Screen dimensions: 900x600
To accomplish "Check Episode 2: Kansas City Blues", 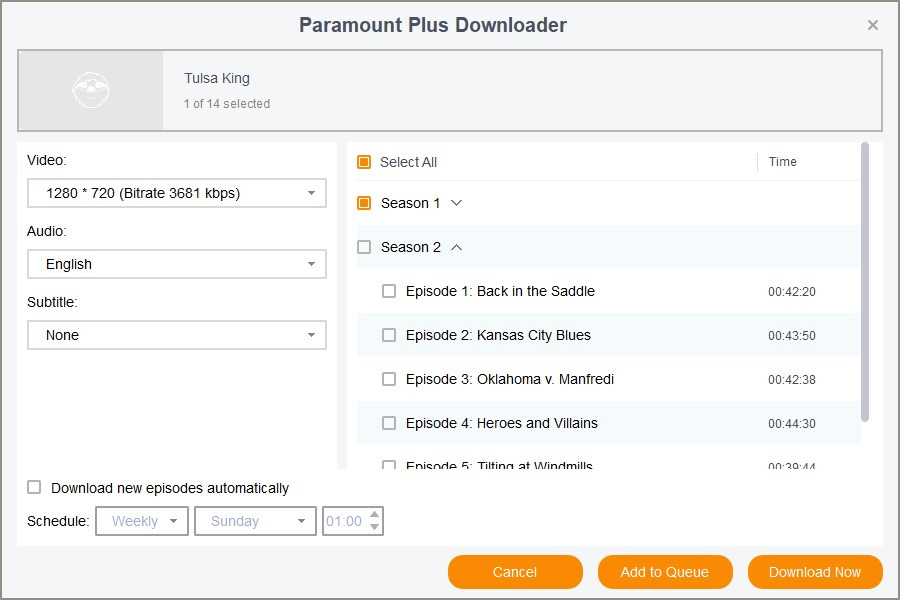I will 389,335.
